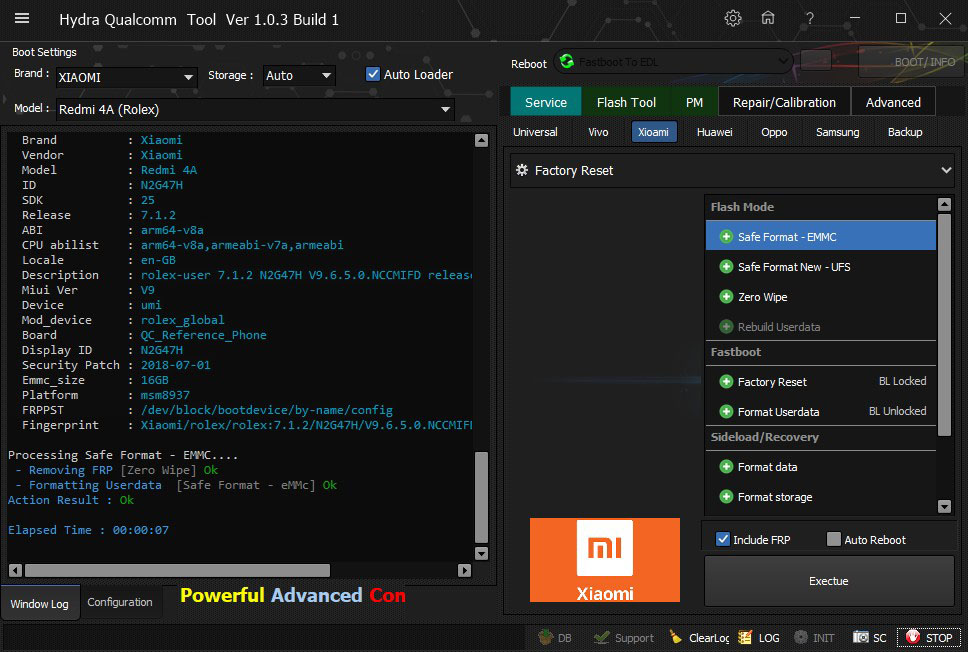This screenshot has height=652, width=968.
Task: Click the LOG file icon
Action: (x=745, y=637)
